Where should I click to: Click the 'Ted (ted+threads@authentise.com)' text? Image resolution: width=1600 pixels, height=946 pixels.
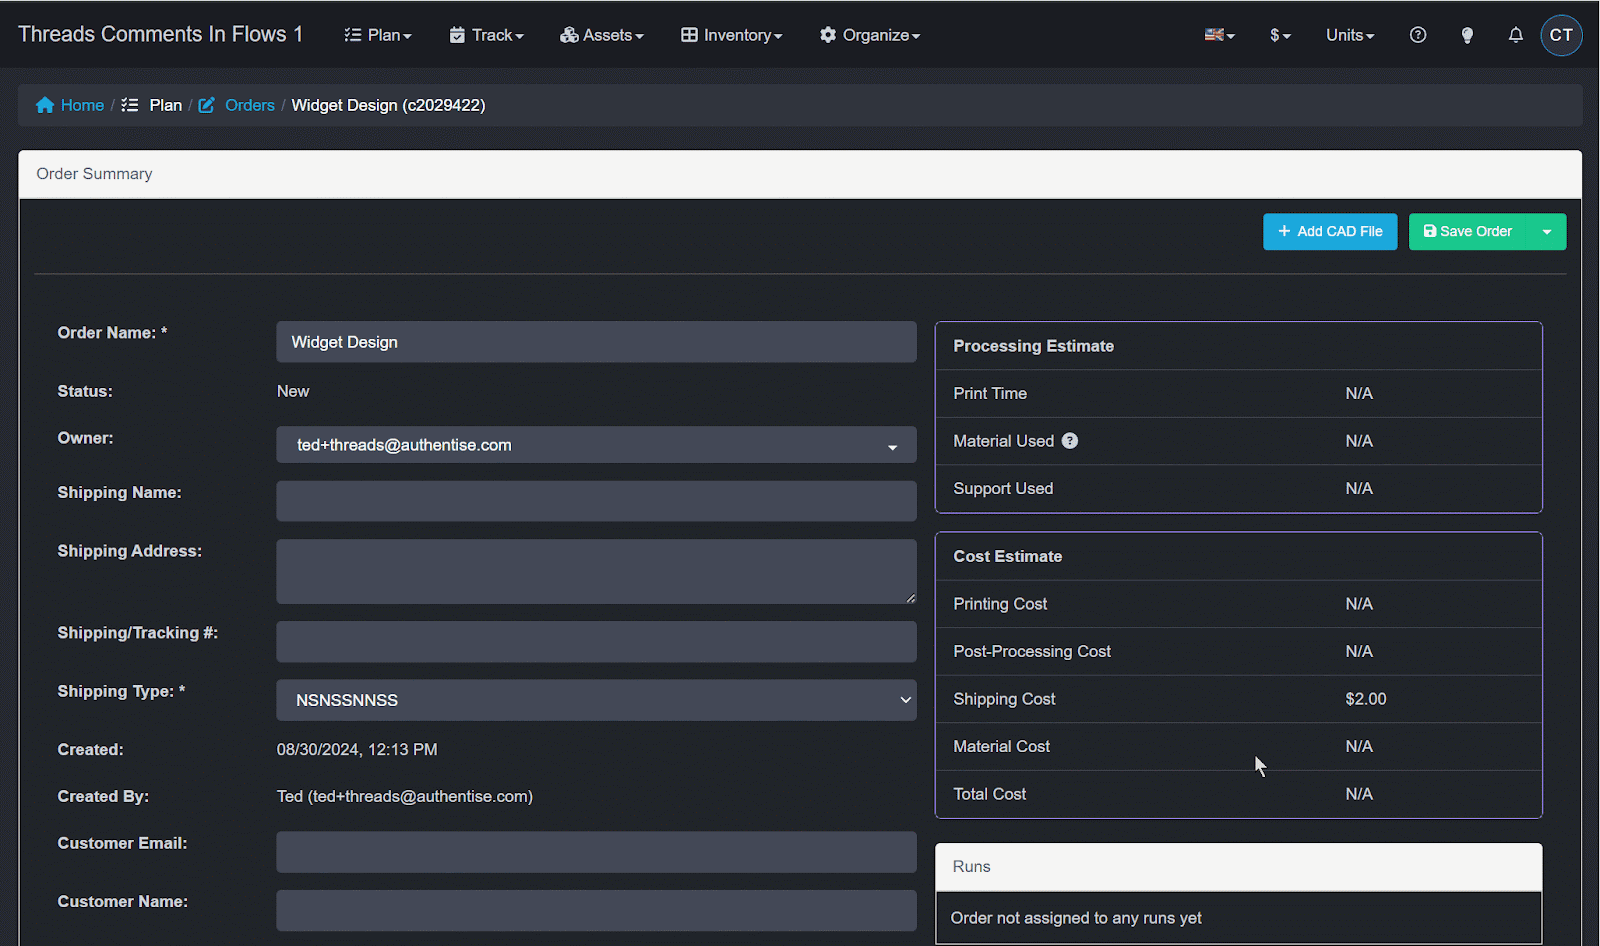tap(405, 796)
